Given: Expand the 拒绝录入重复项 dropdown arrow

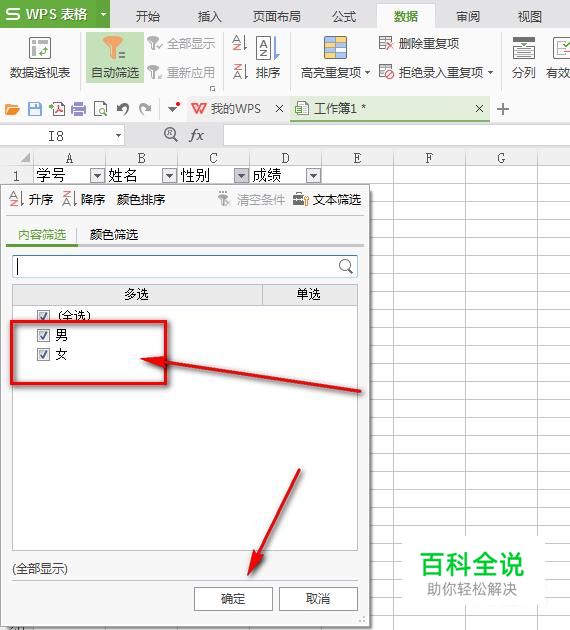Looking at the screenshot, I should pyautogui.click(x=490, y=73).
